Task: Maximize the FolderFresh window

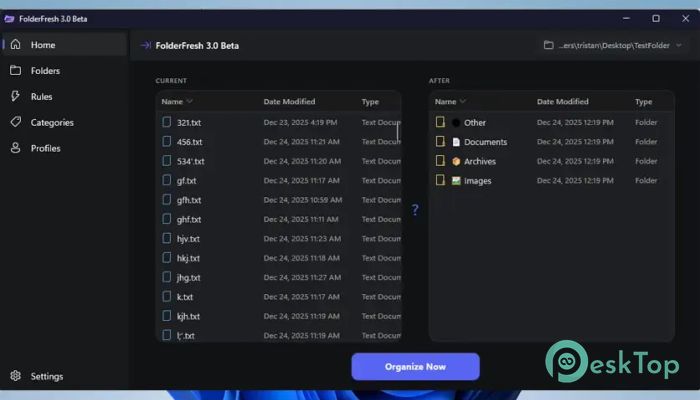Action: pos(656,18)
